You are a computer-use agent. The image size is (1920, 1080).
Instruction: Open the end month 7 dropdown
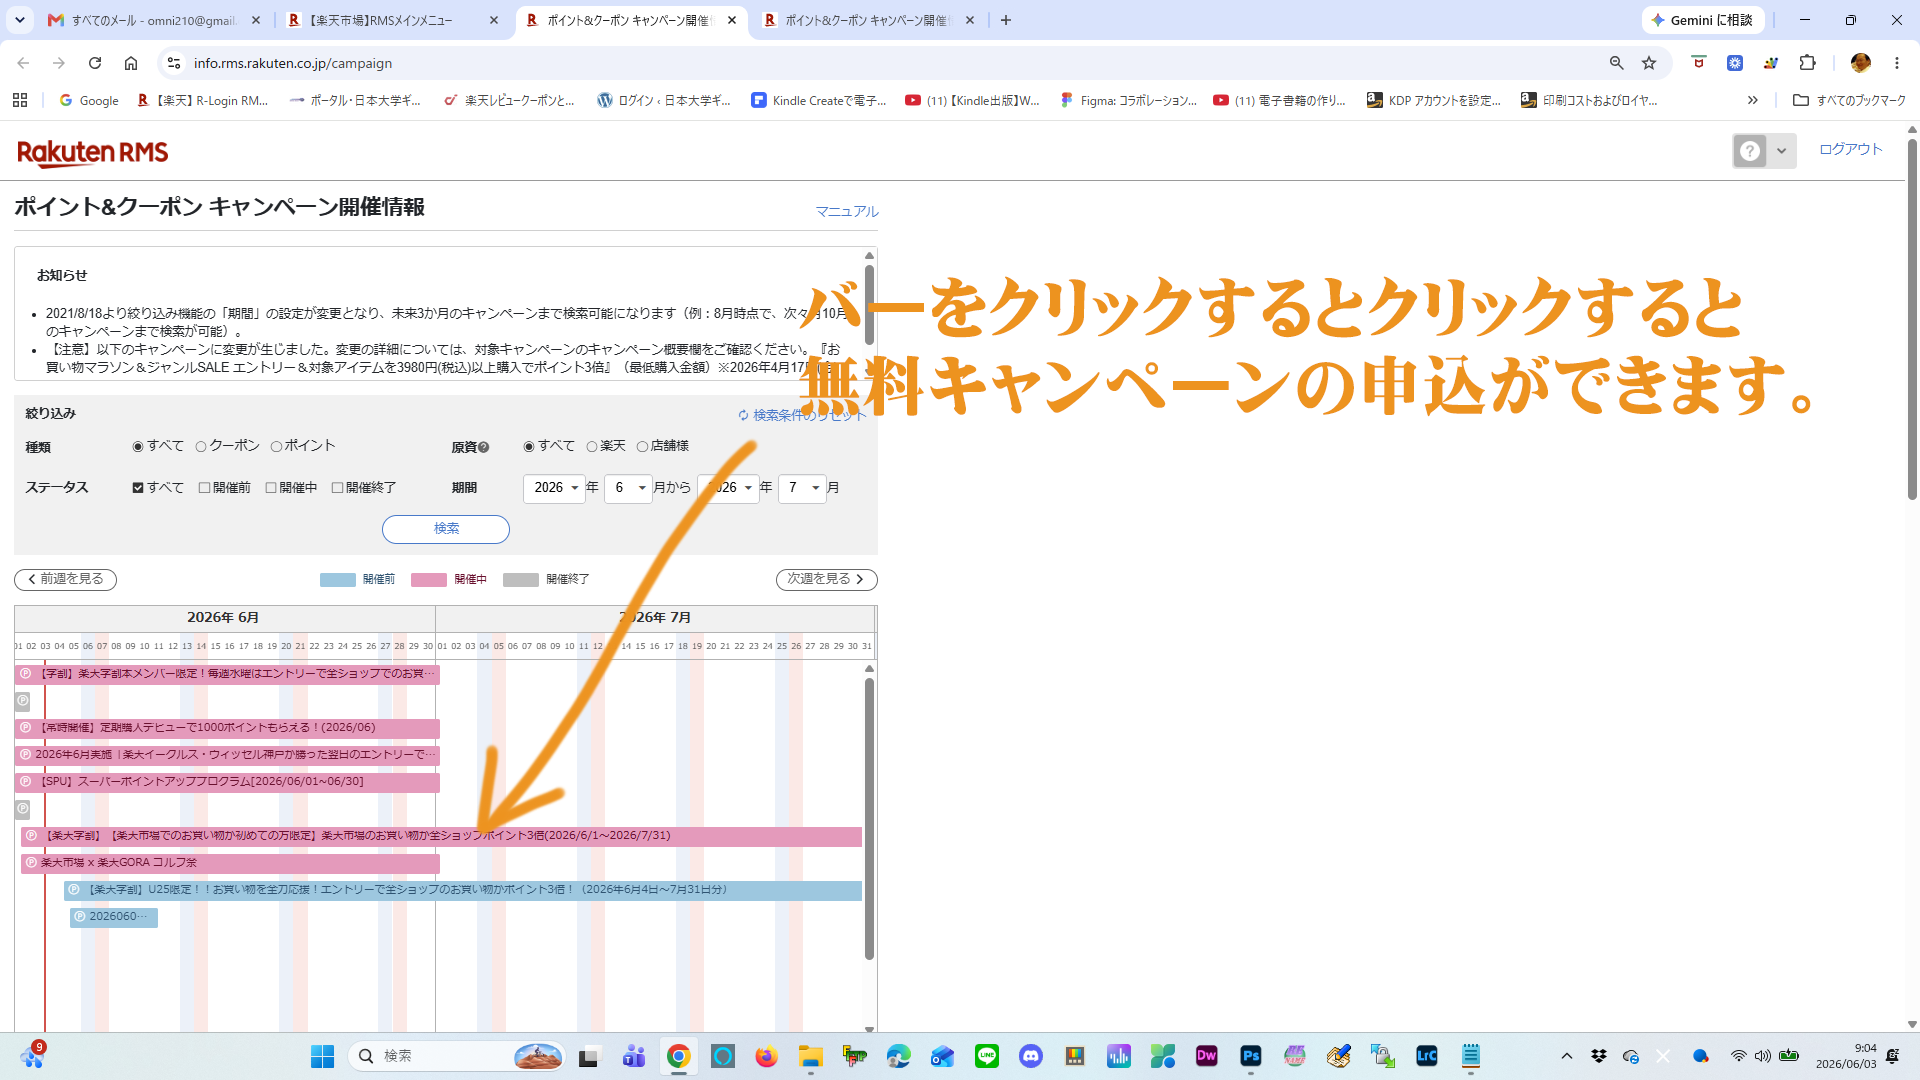802,488
